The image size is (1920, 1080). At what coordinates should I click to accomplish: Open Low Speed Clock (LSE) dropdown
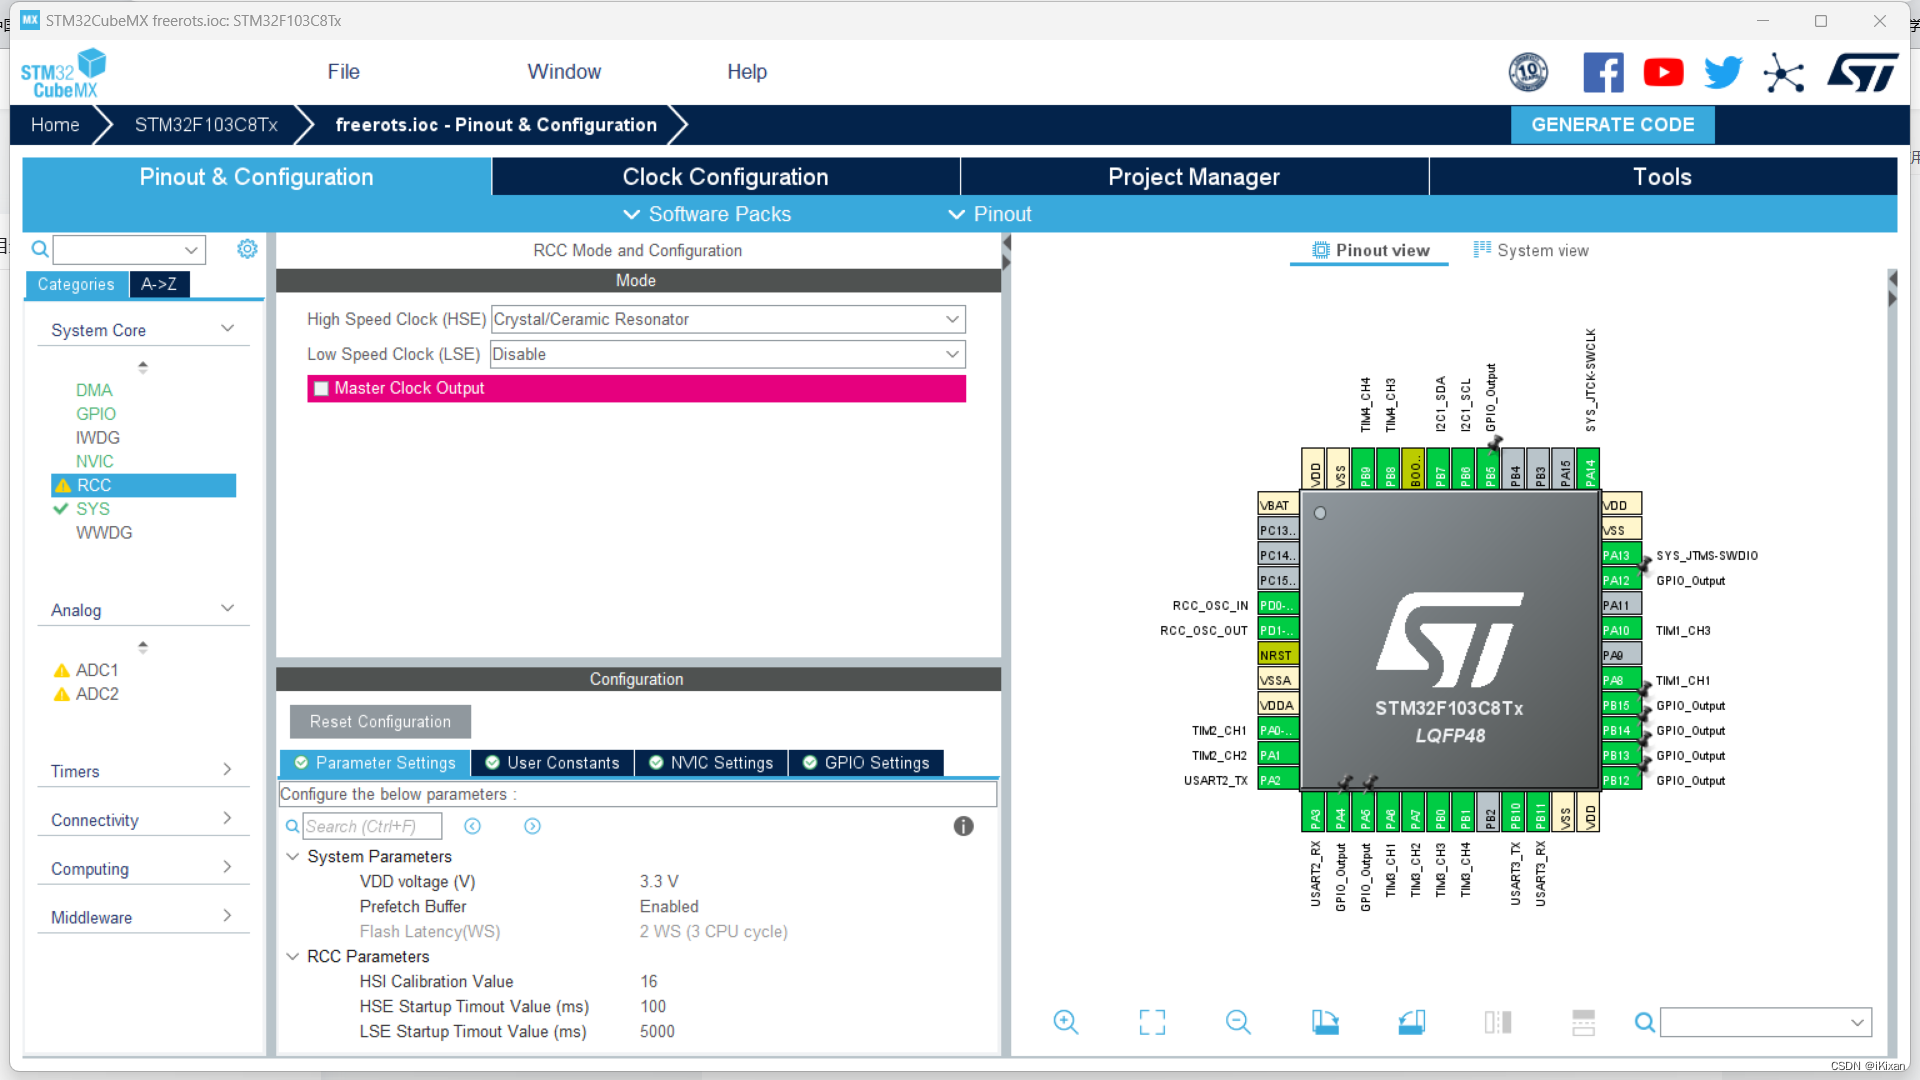click(x=728, y=354)
